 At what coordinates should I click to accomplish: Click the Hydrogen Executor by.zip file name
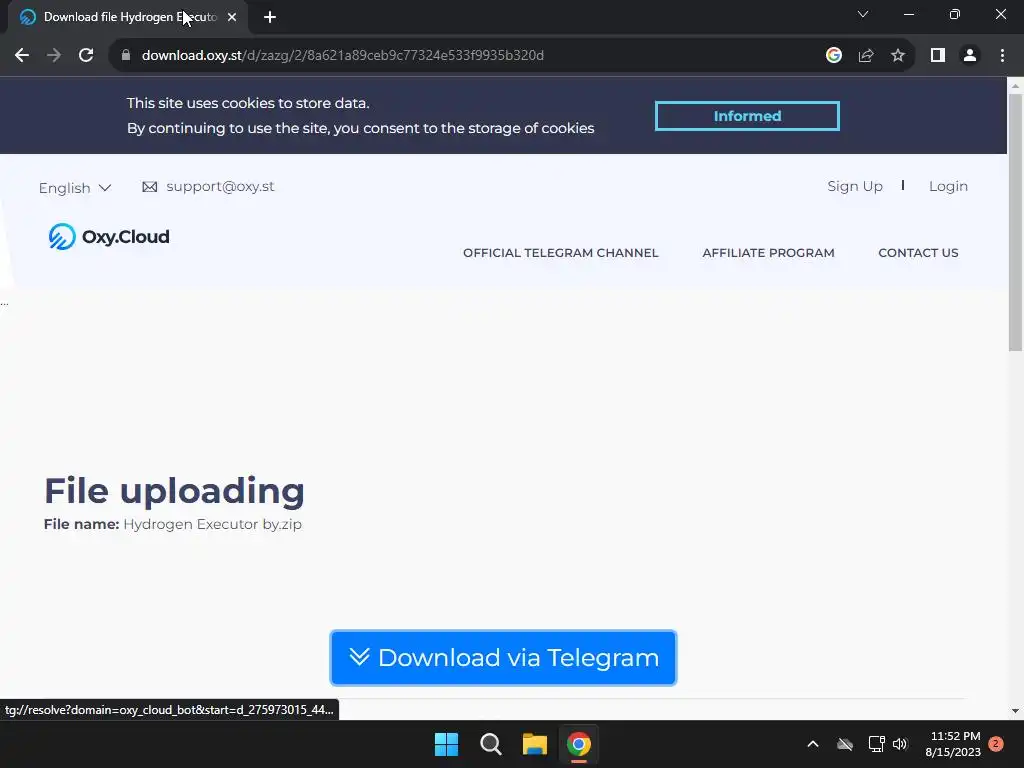(x=212, y=524)
